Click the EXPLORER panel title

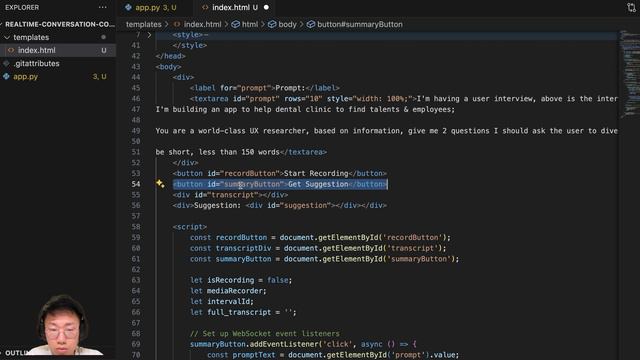(22, 7)
